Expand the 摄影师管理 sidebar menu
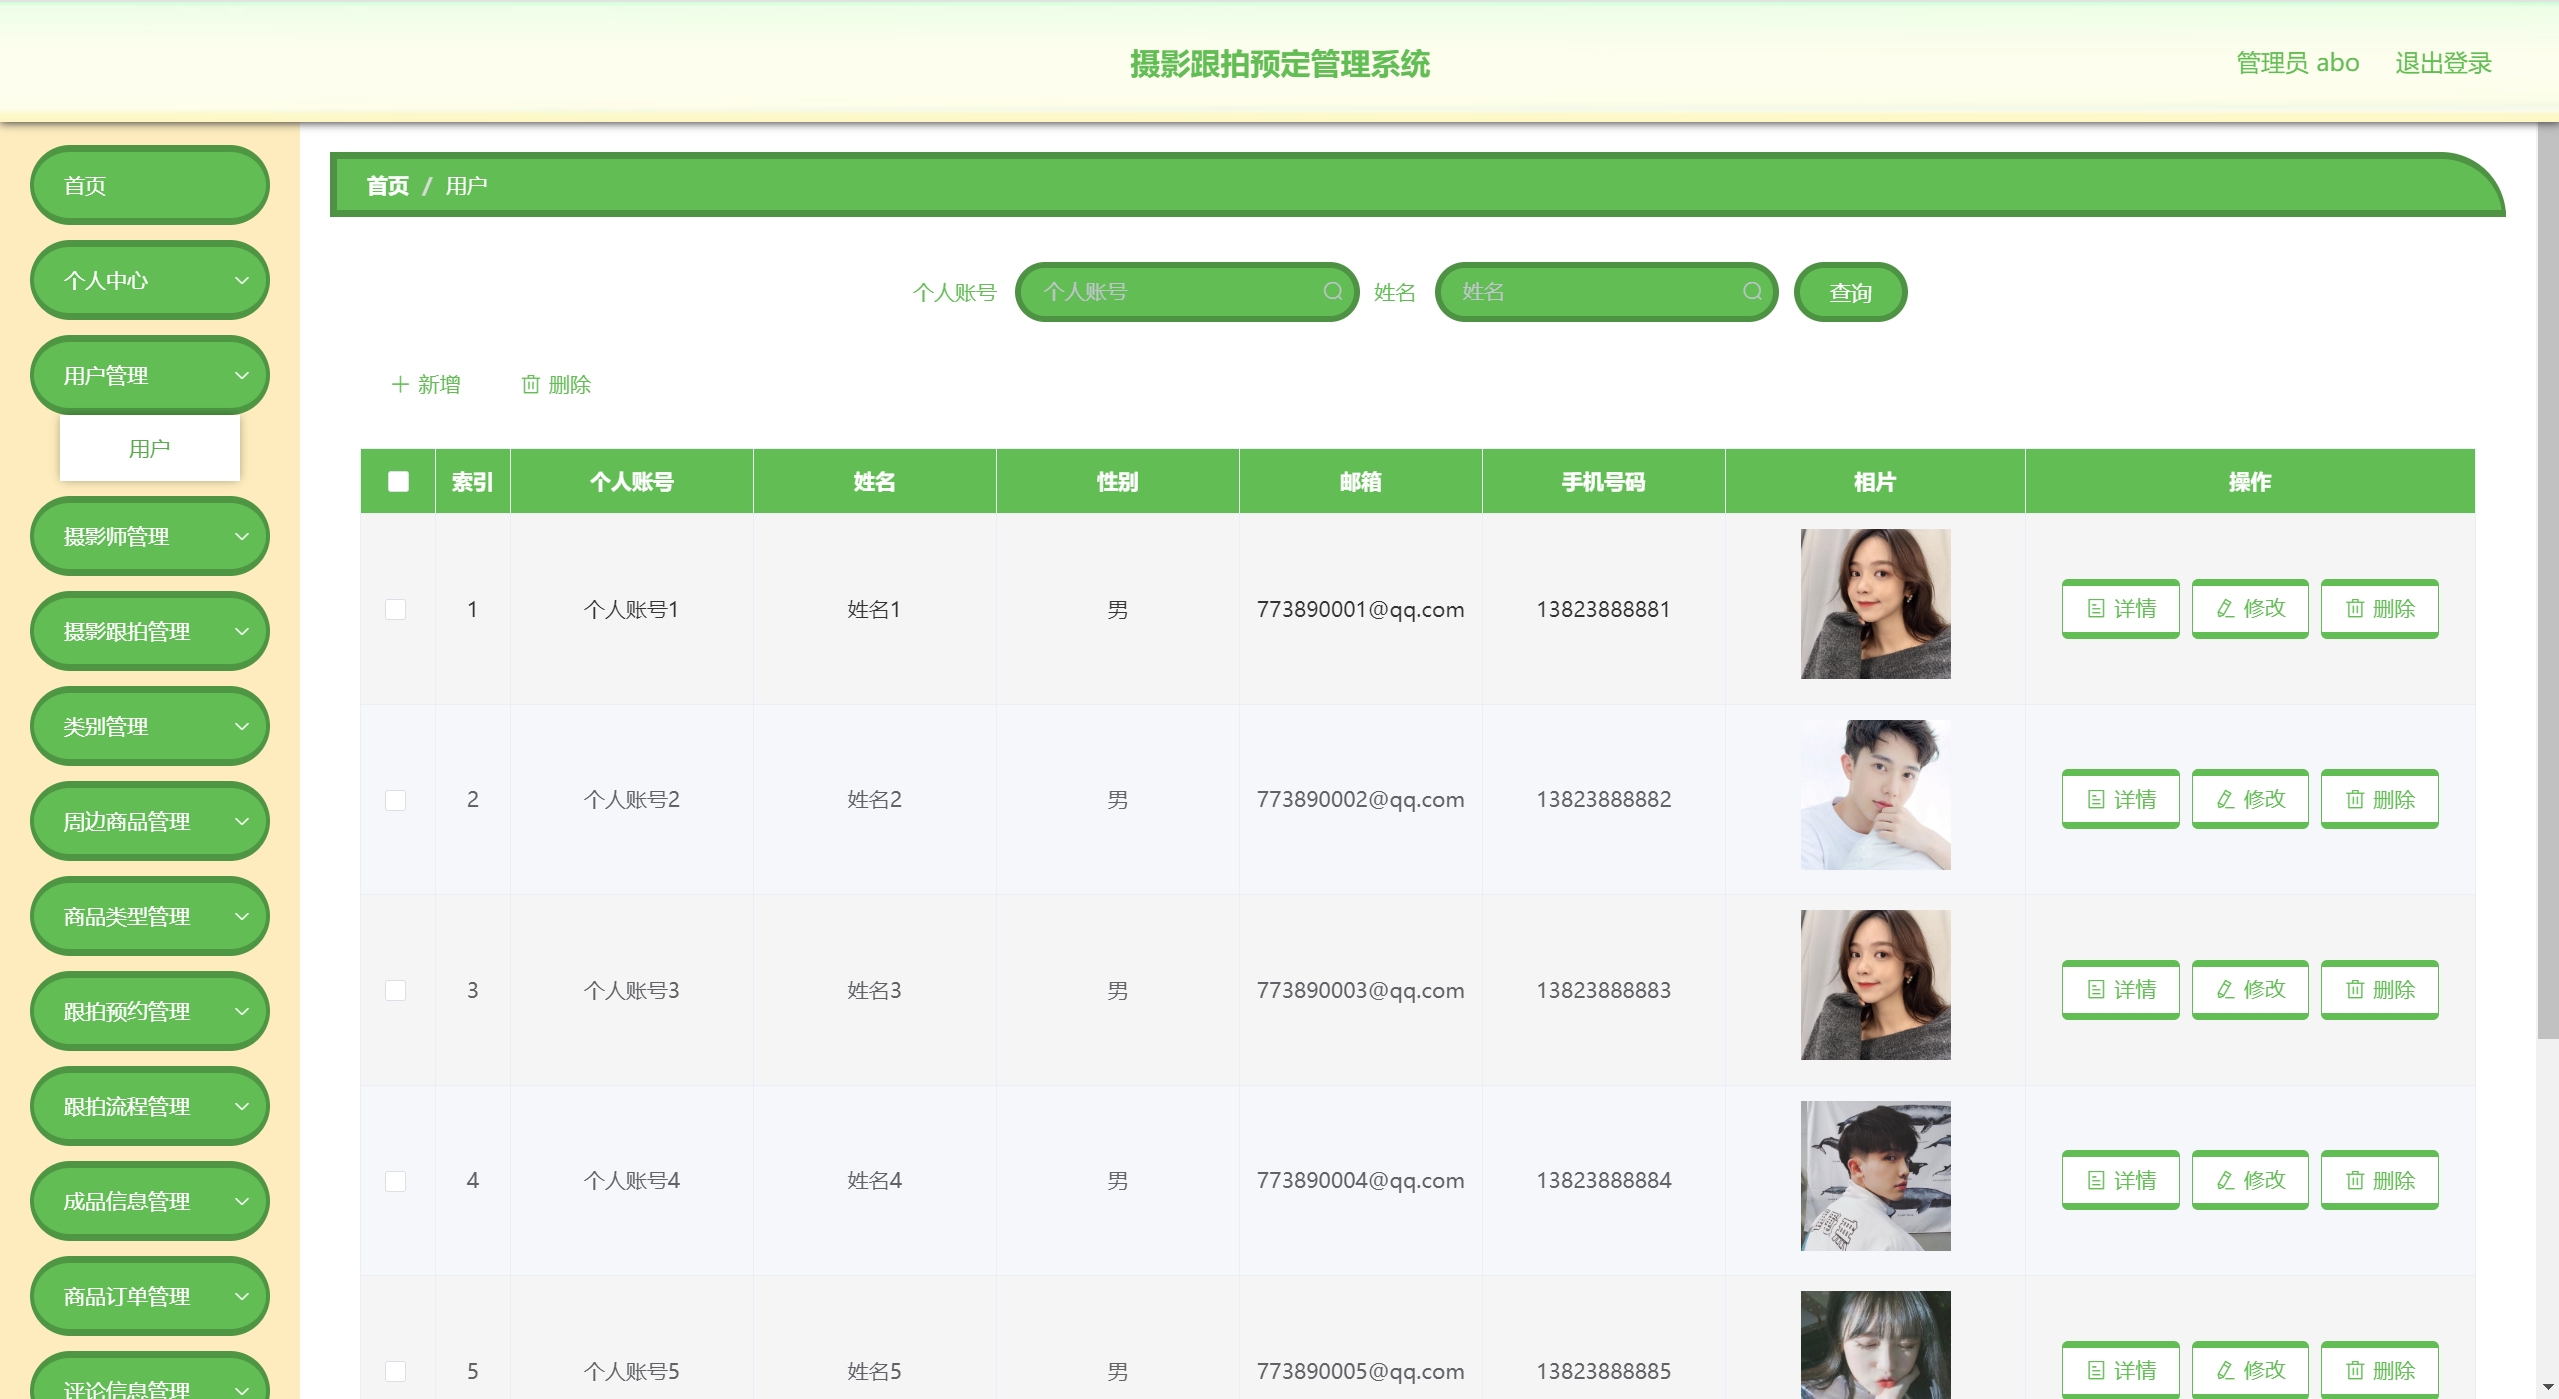 150,536
